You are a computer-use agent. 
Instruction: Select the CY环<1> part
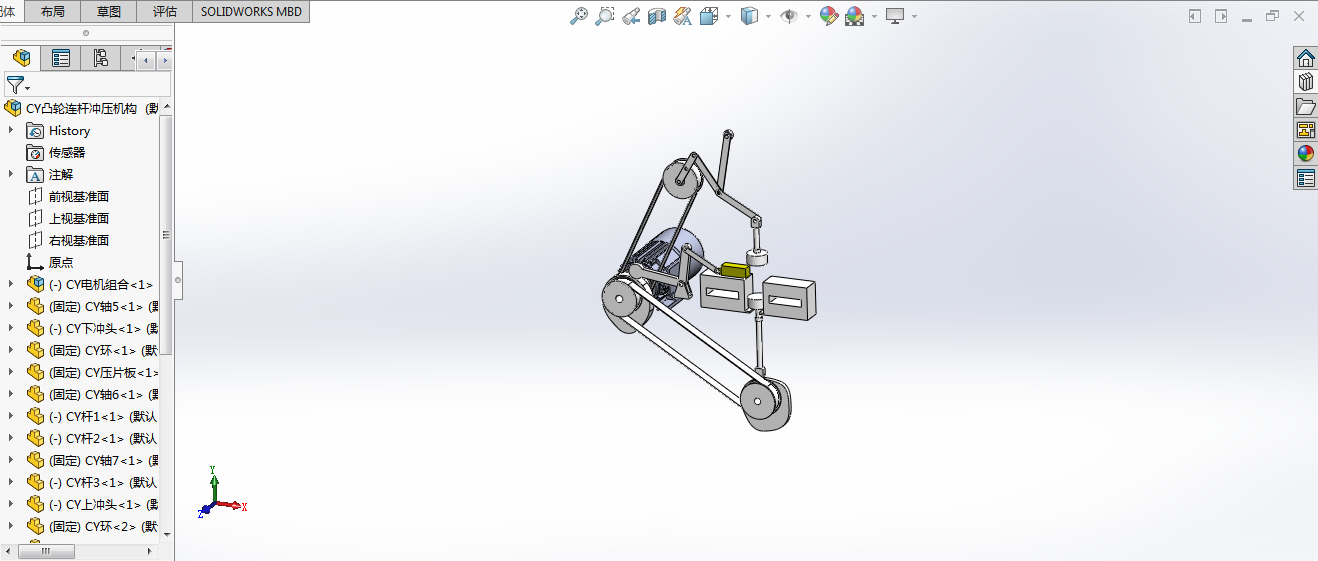pyautogui.click(x=103, y=350)
